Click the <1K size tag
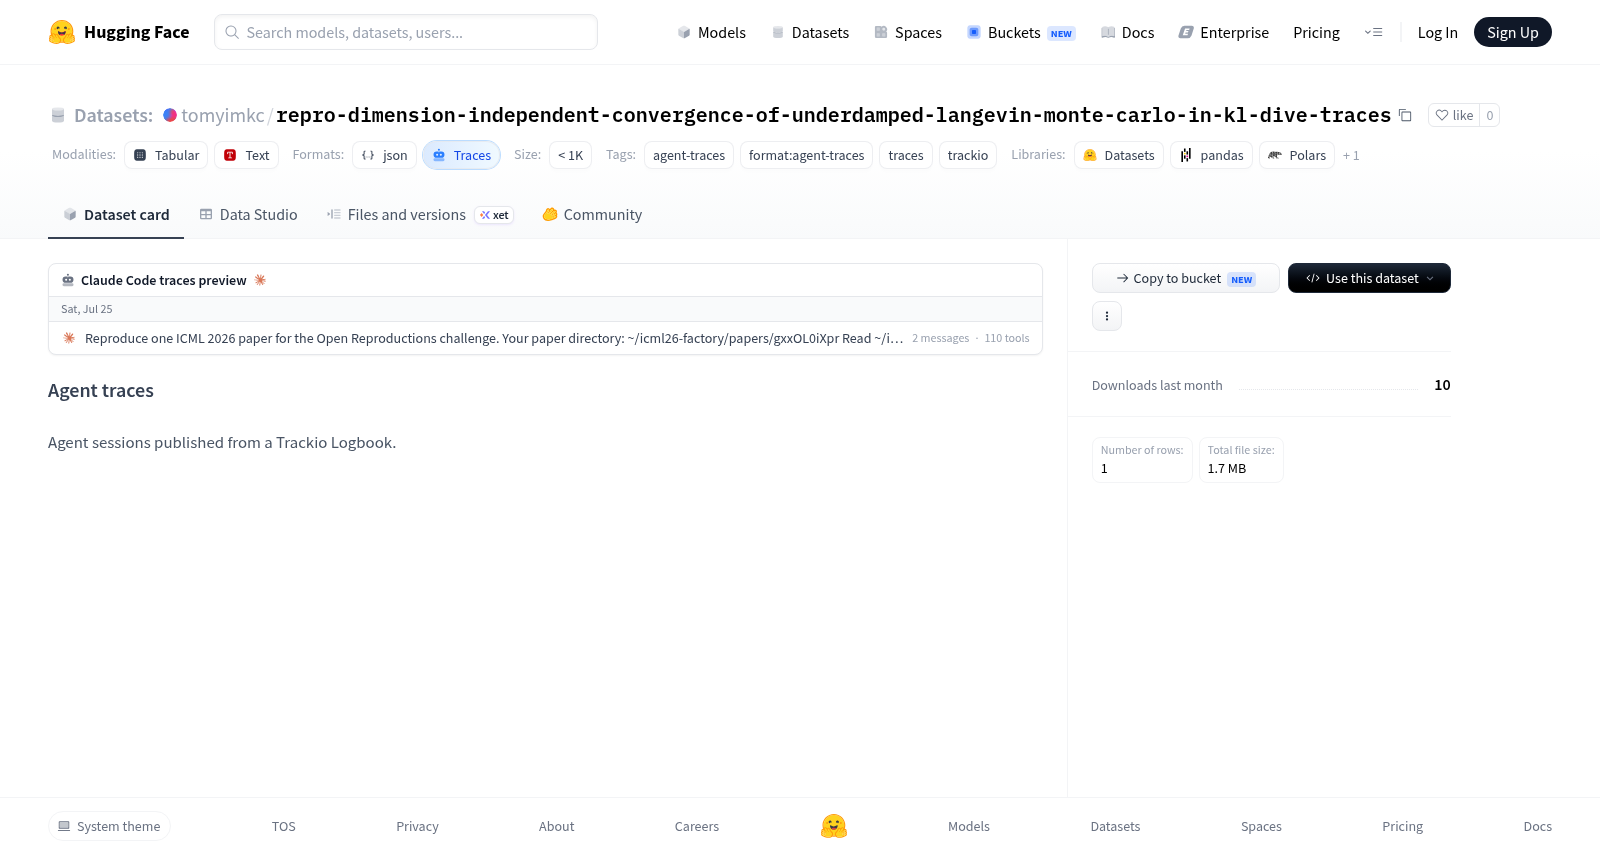1600x861 pixels. (x=570, y=155)
